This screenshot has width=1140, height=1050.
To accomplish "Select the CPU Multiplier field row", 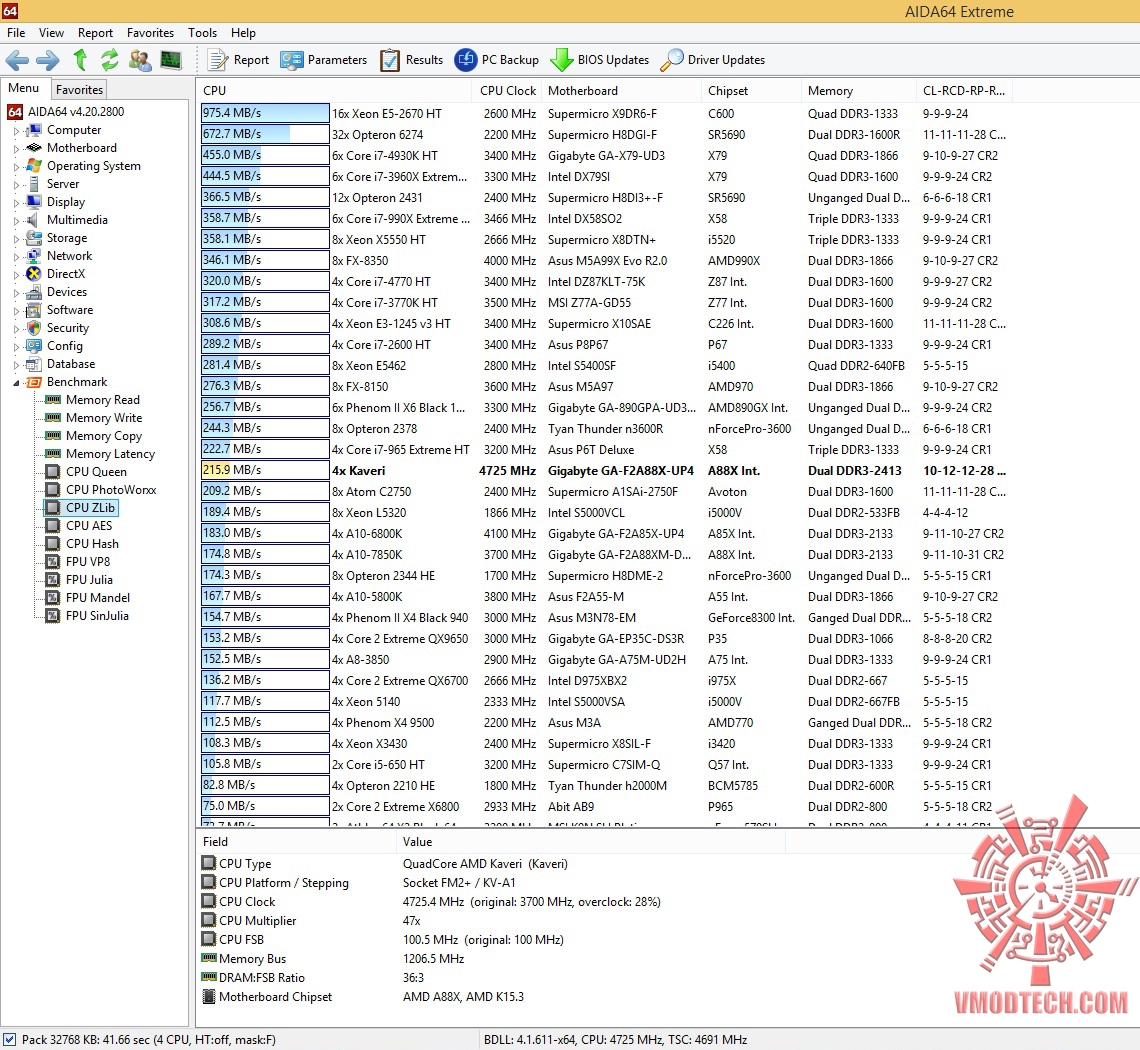I will point(492,921).
